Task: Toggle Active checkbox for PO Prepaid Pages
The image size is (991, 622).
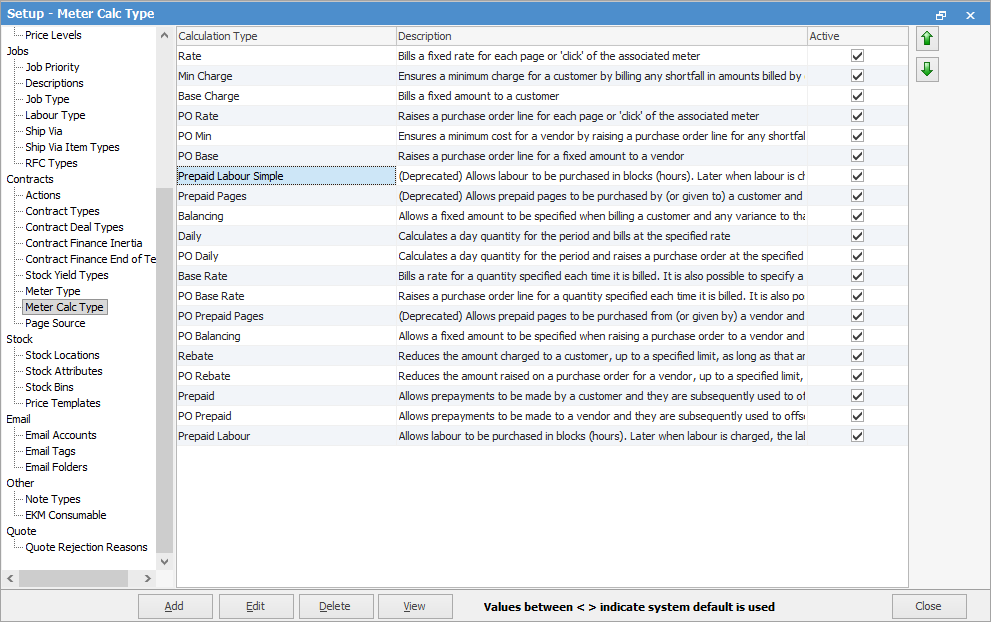Action: (x=857, y=315)
